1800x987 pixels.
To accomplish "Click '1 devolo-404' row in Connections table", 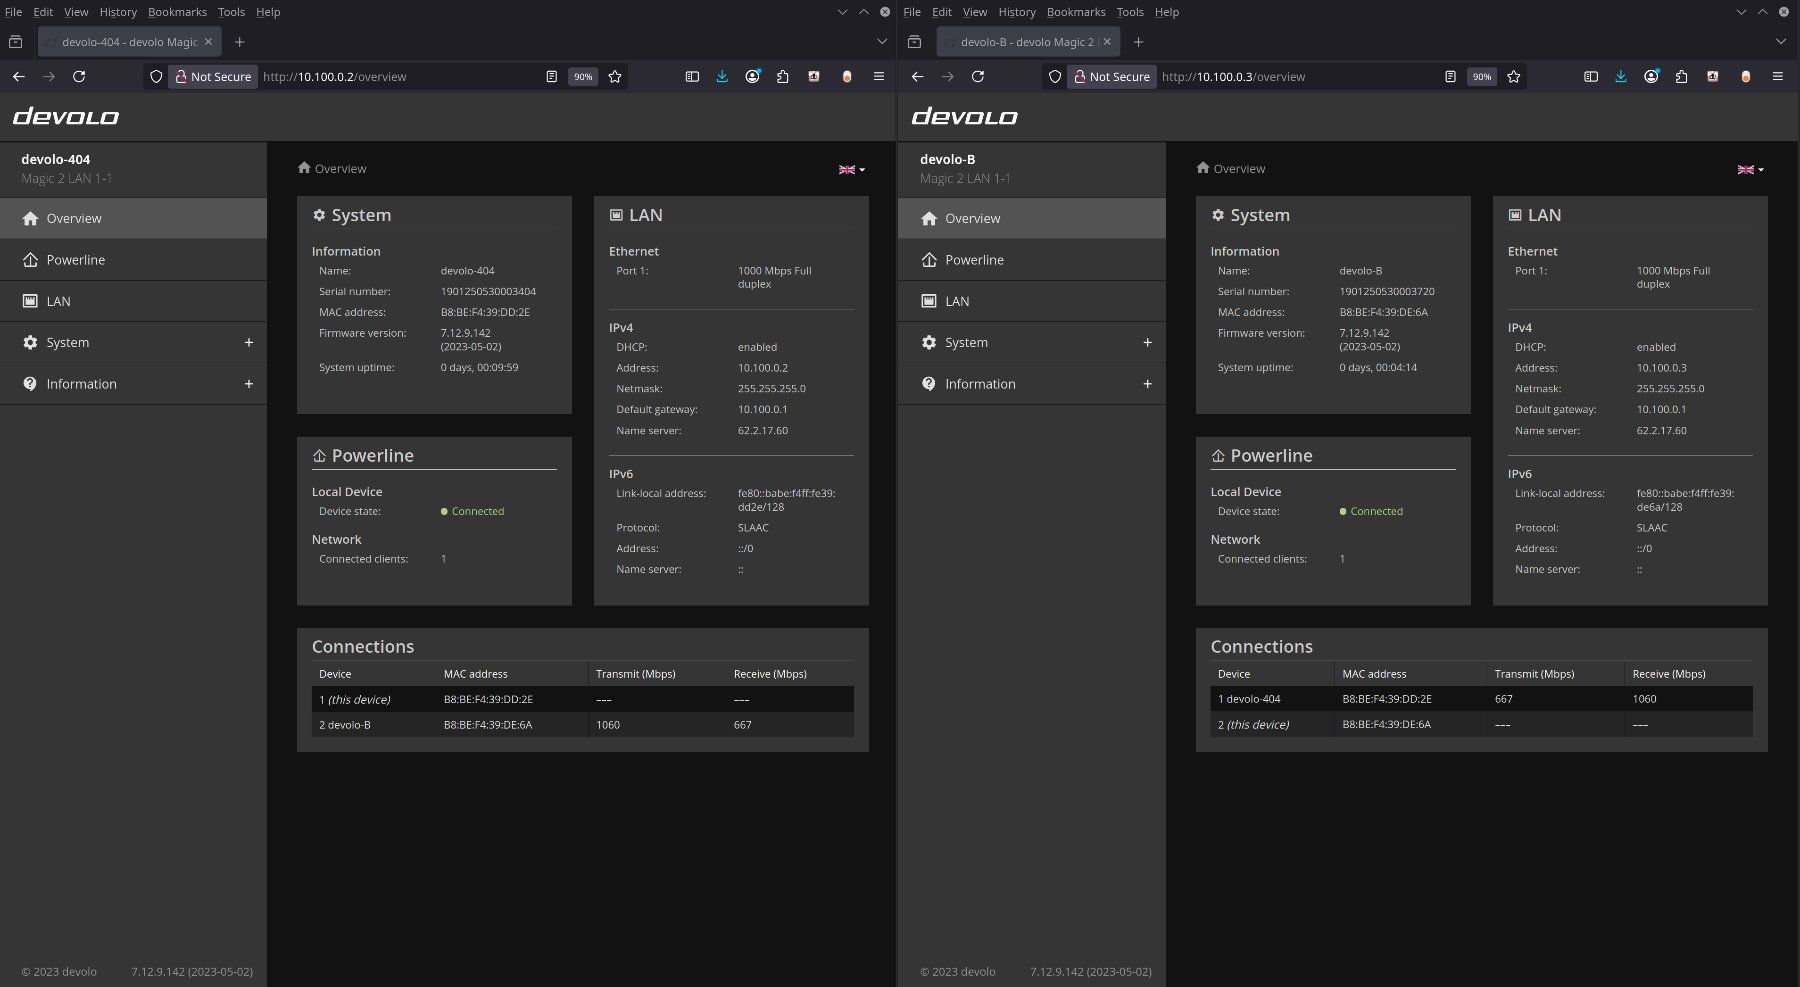I will [x=1482, y=699].
